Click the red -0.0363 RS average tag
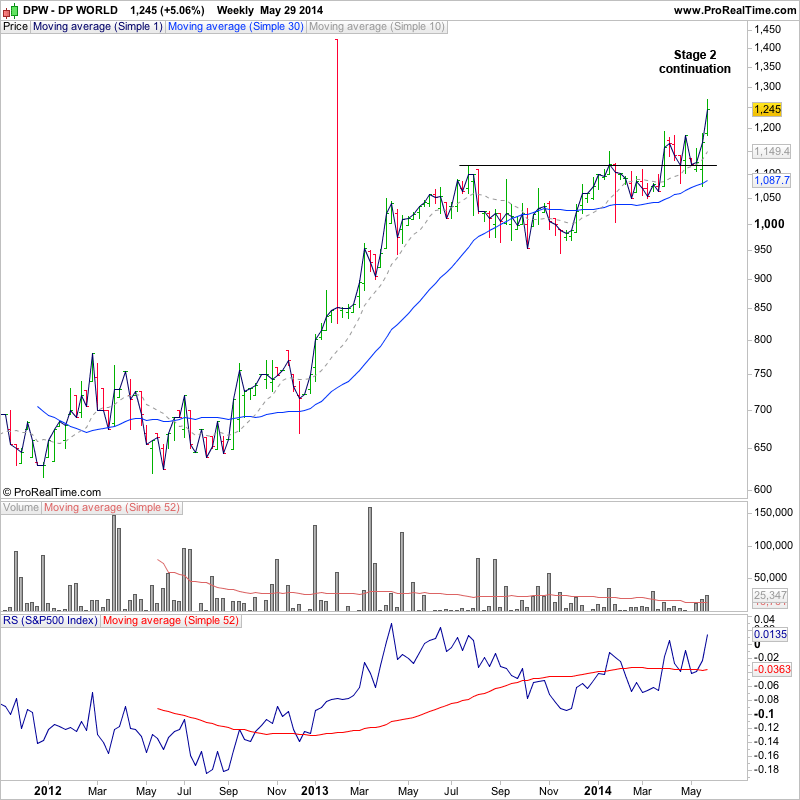 pyautogui.click(x=772, y=669)
